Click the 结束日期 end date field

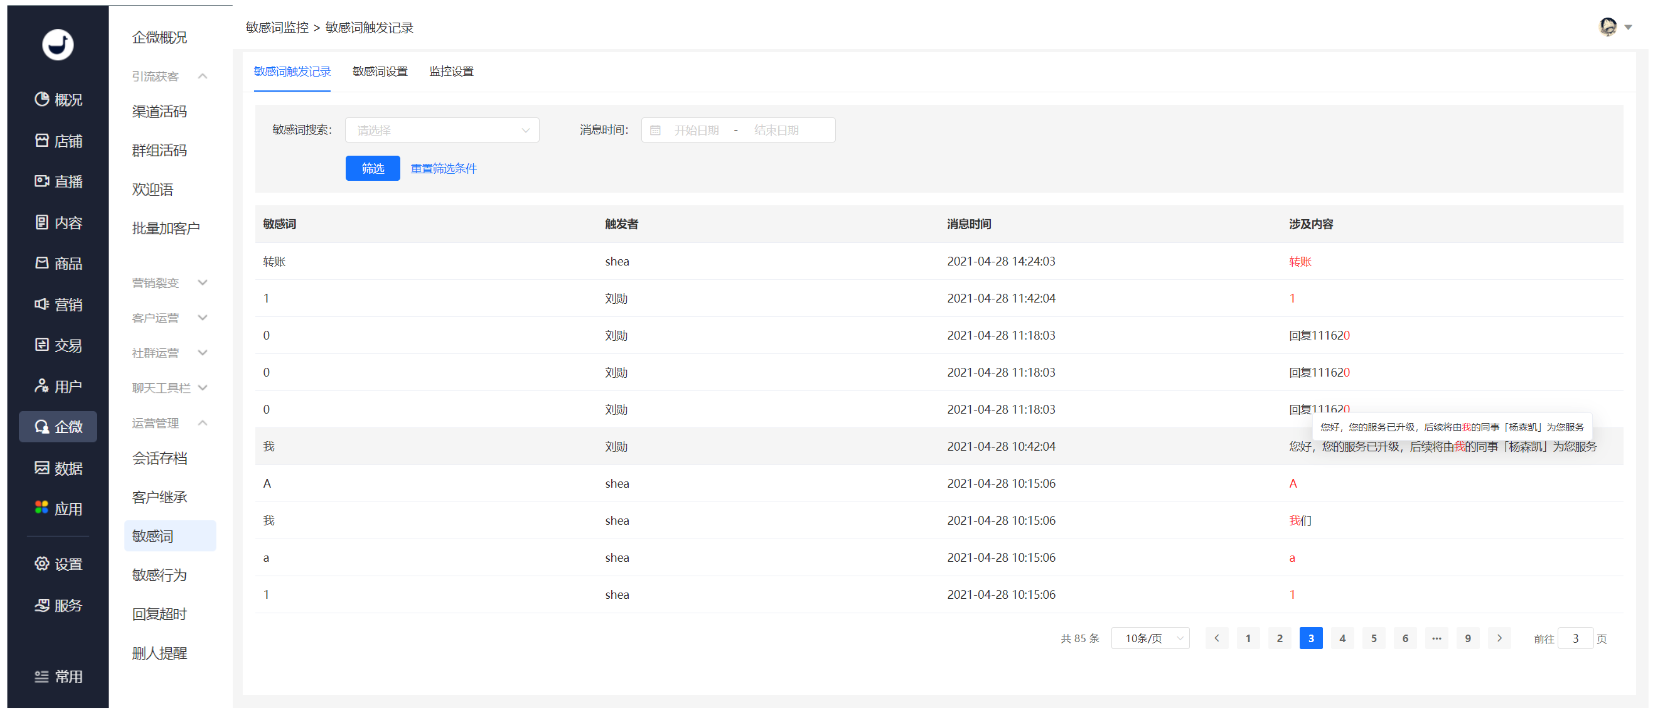pos(777,130)
